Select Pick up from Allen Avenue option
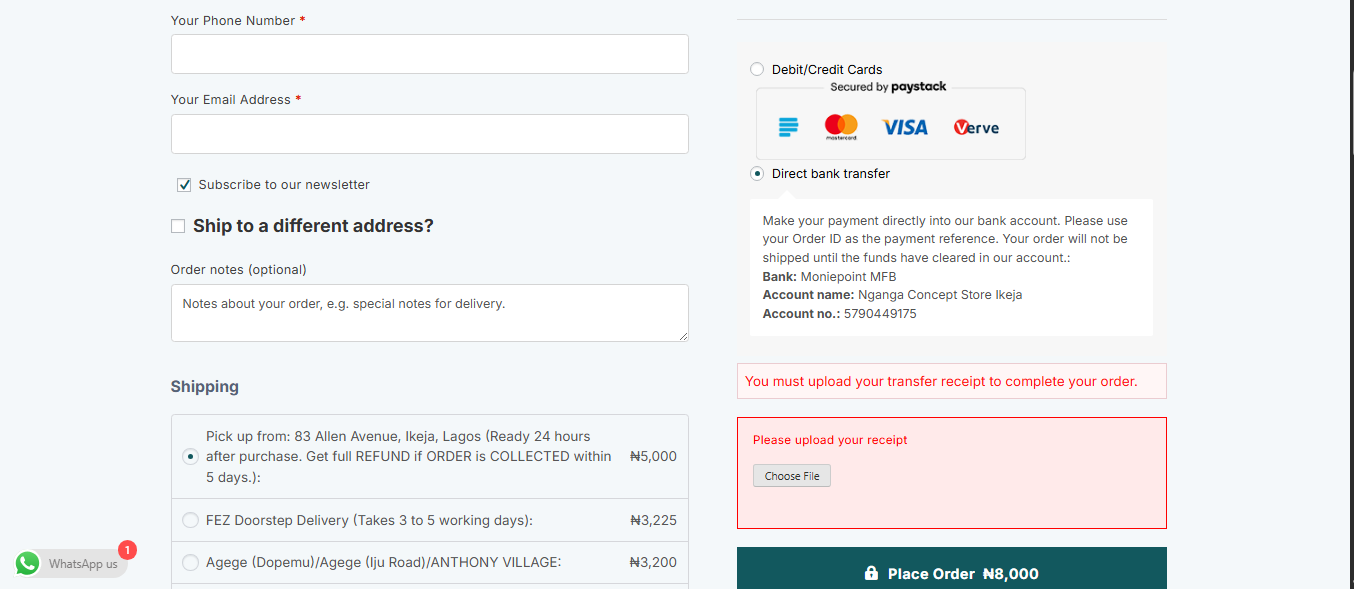This screenshot has height=589, width=1354. coord(190,456)
